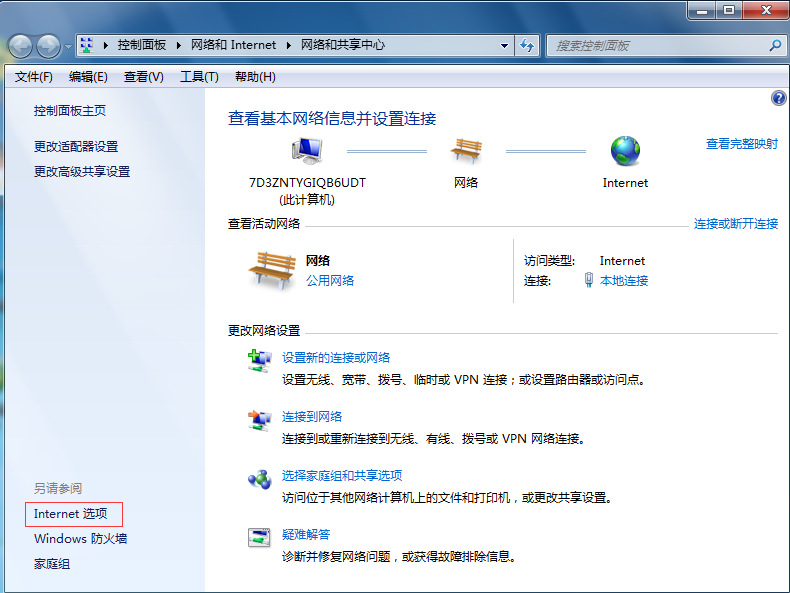Viewport: 790px width, 593px height.
Task: Expand the address bar history dropdown
Action: point(506,45)
